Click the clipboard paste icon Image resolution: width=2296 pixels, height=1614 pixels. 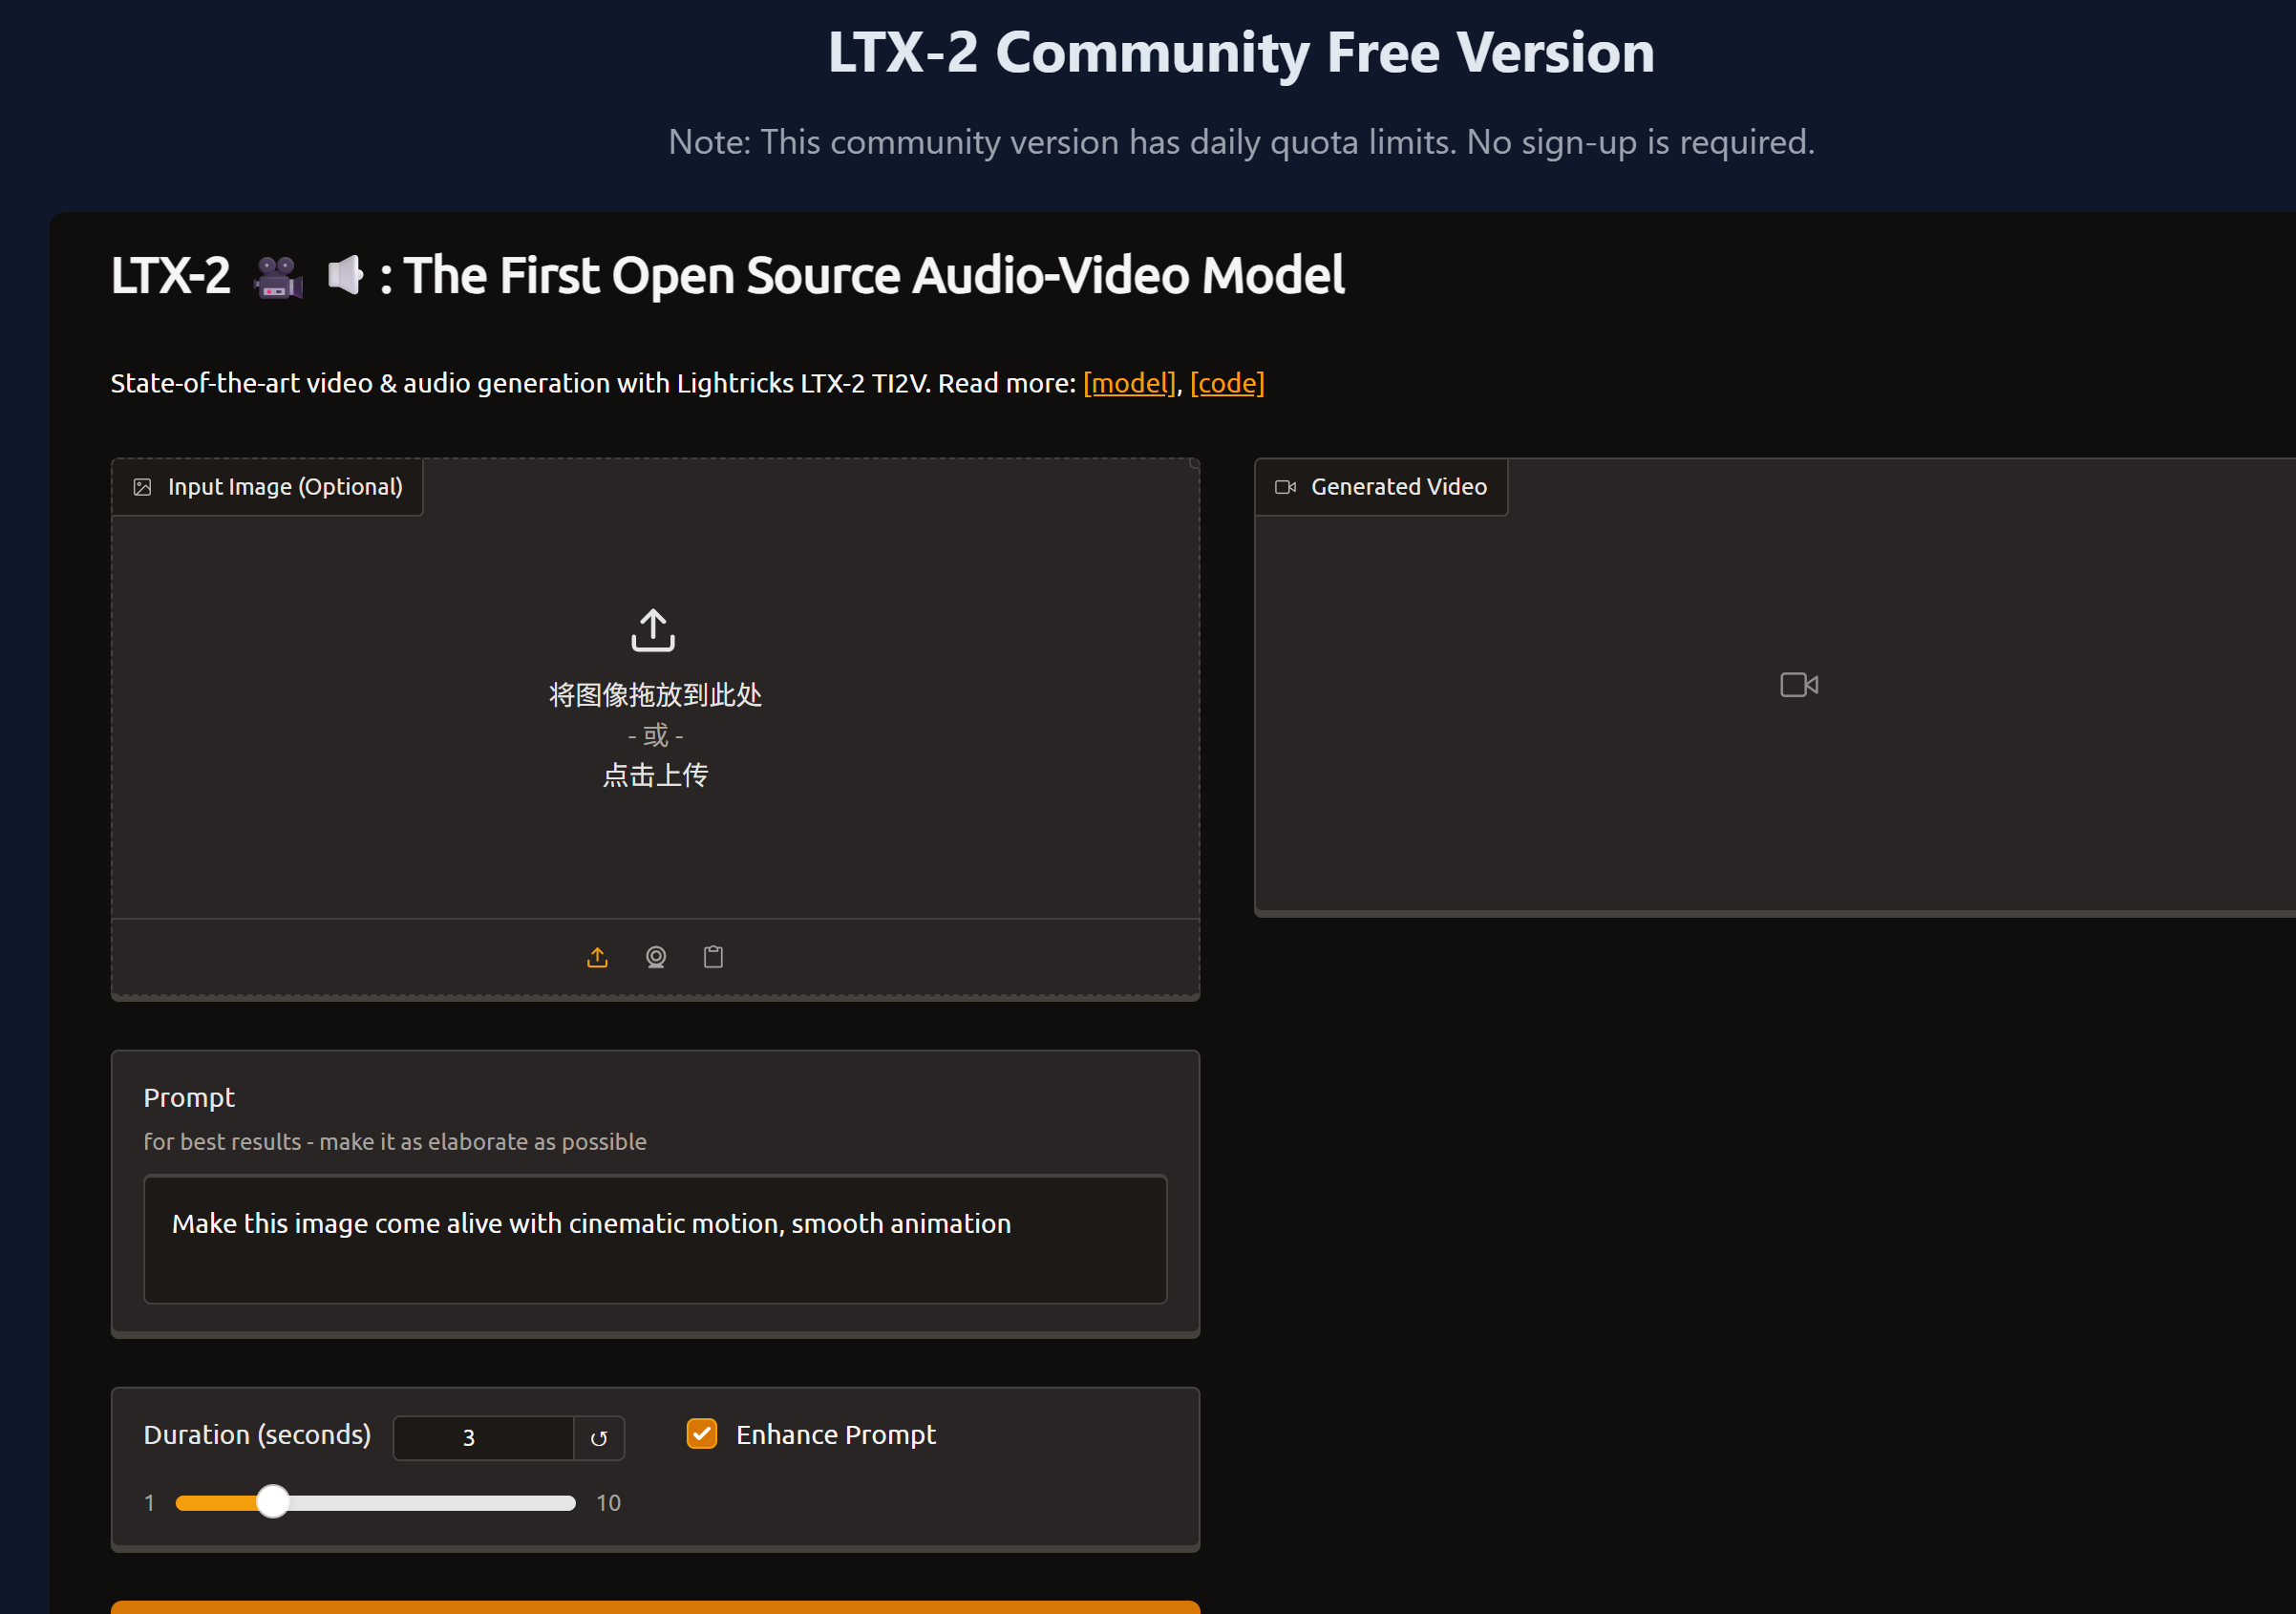tap(713, 957)
